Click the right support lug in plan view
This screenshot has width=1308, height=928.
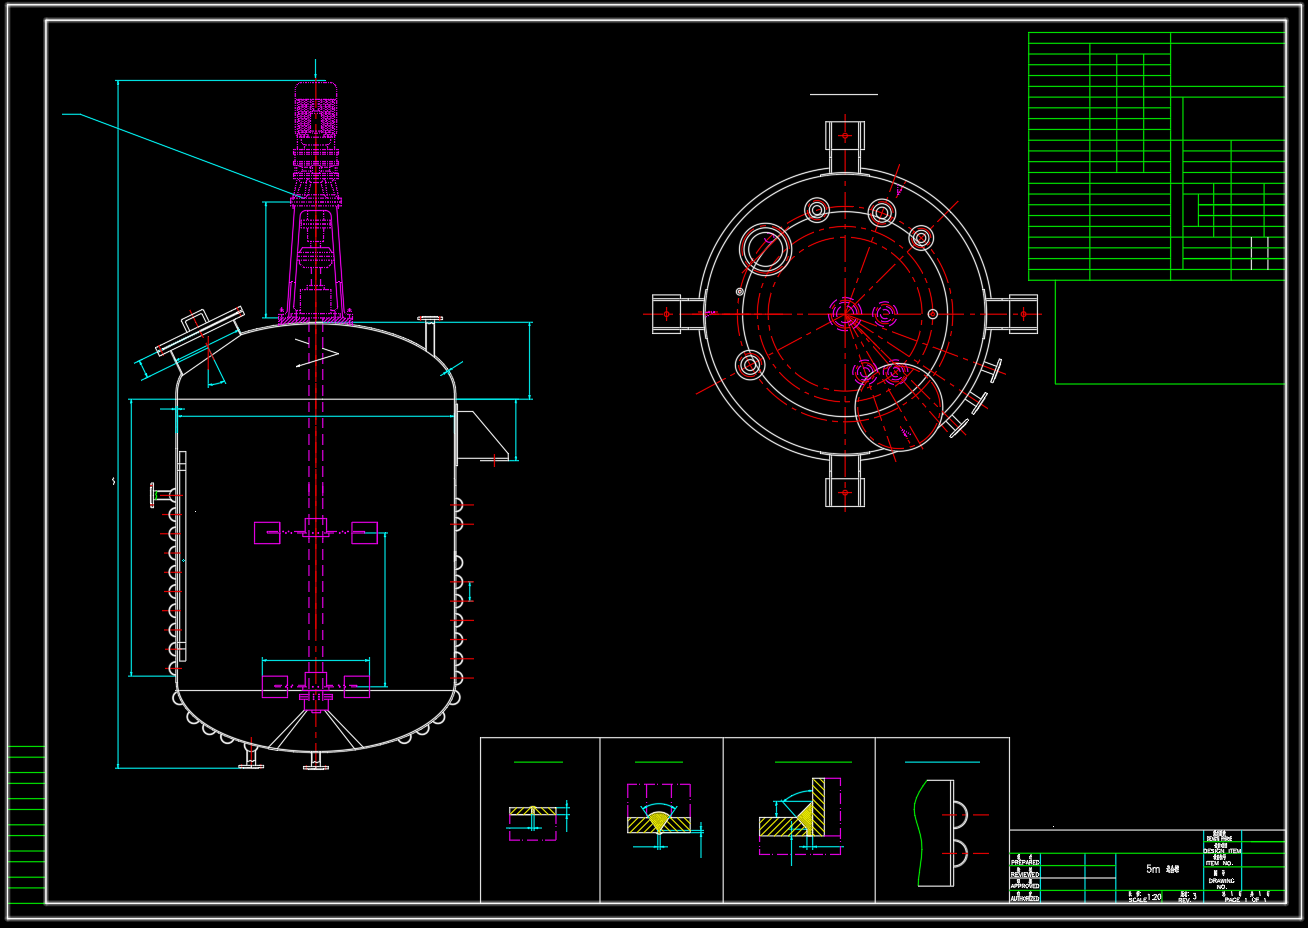pyautogui.click(x=1020, y=314)
